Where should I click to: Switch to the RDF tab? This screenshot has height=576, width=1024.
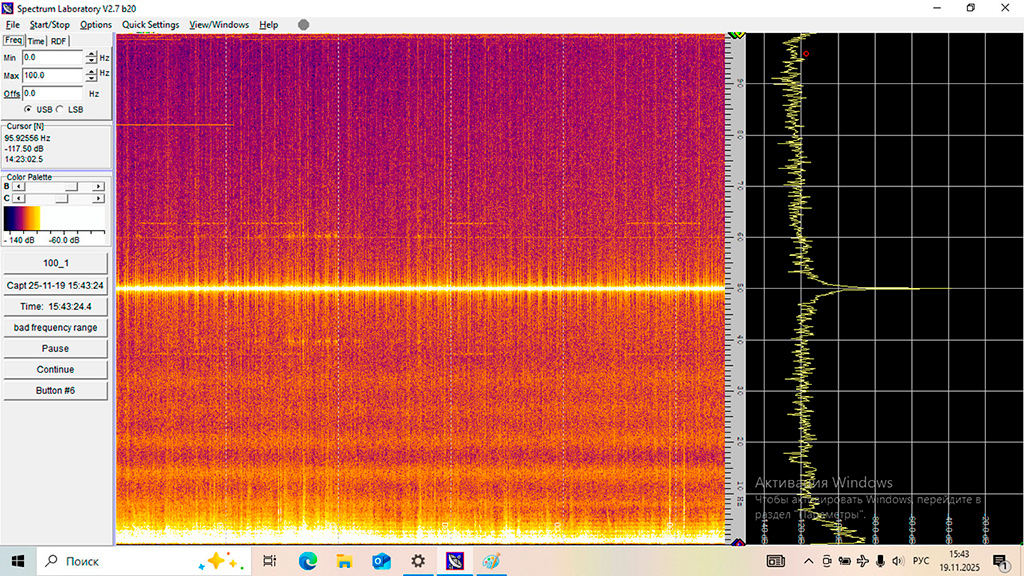point(57,41)
